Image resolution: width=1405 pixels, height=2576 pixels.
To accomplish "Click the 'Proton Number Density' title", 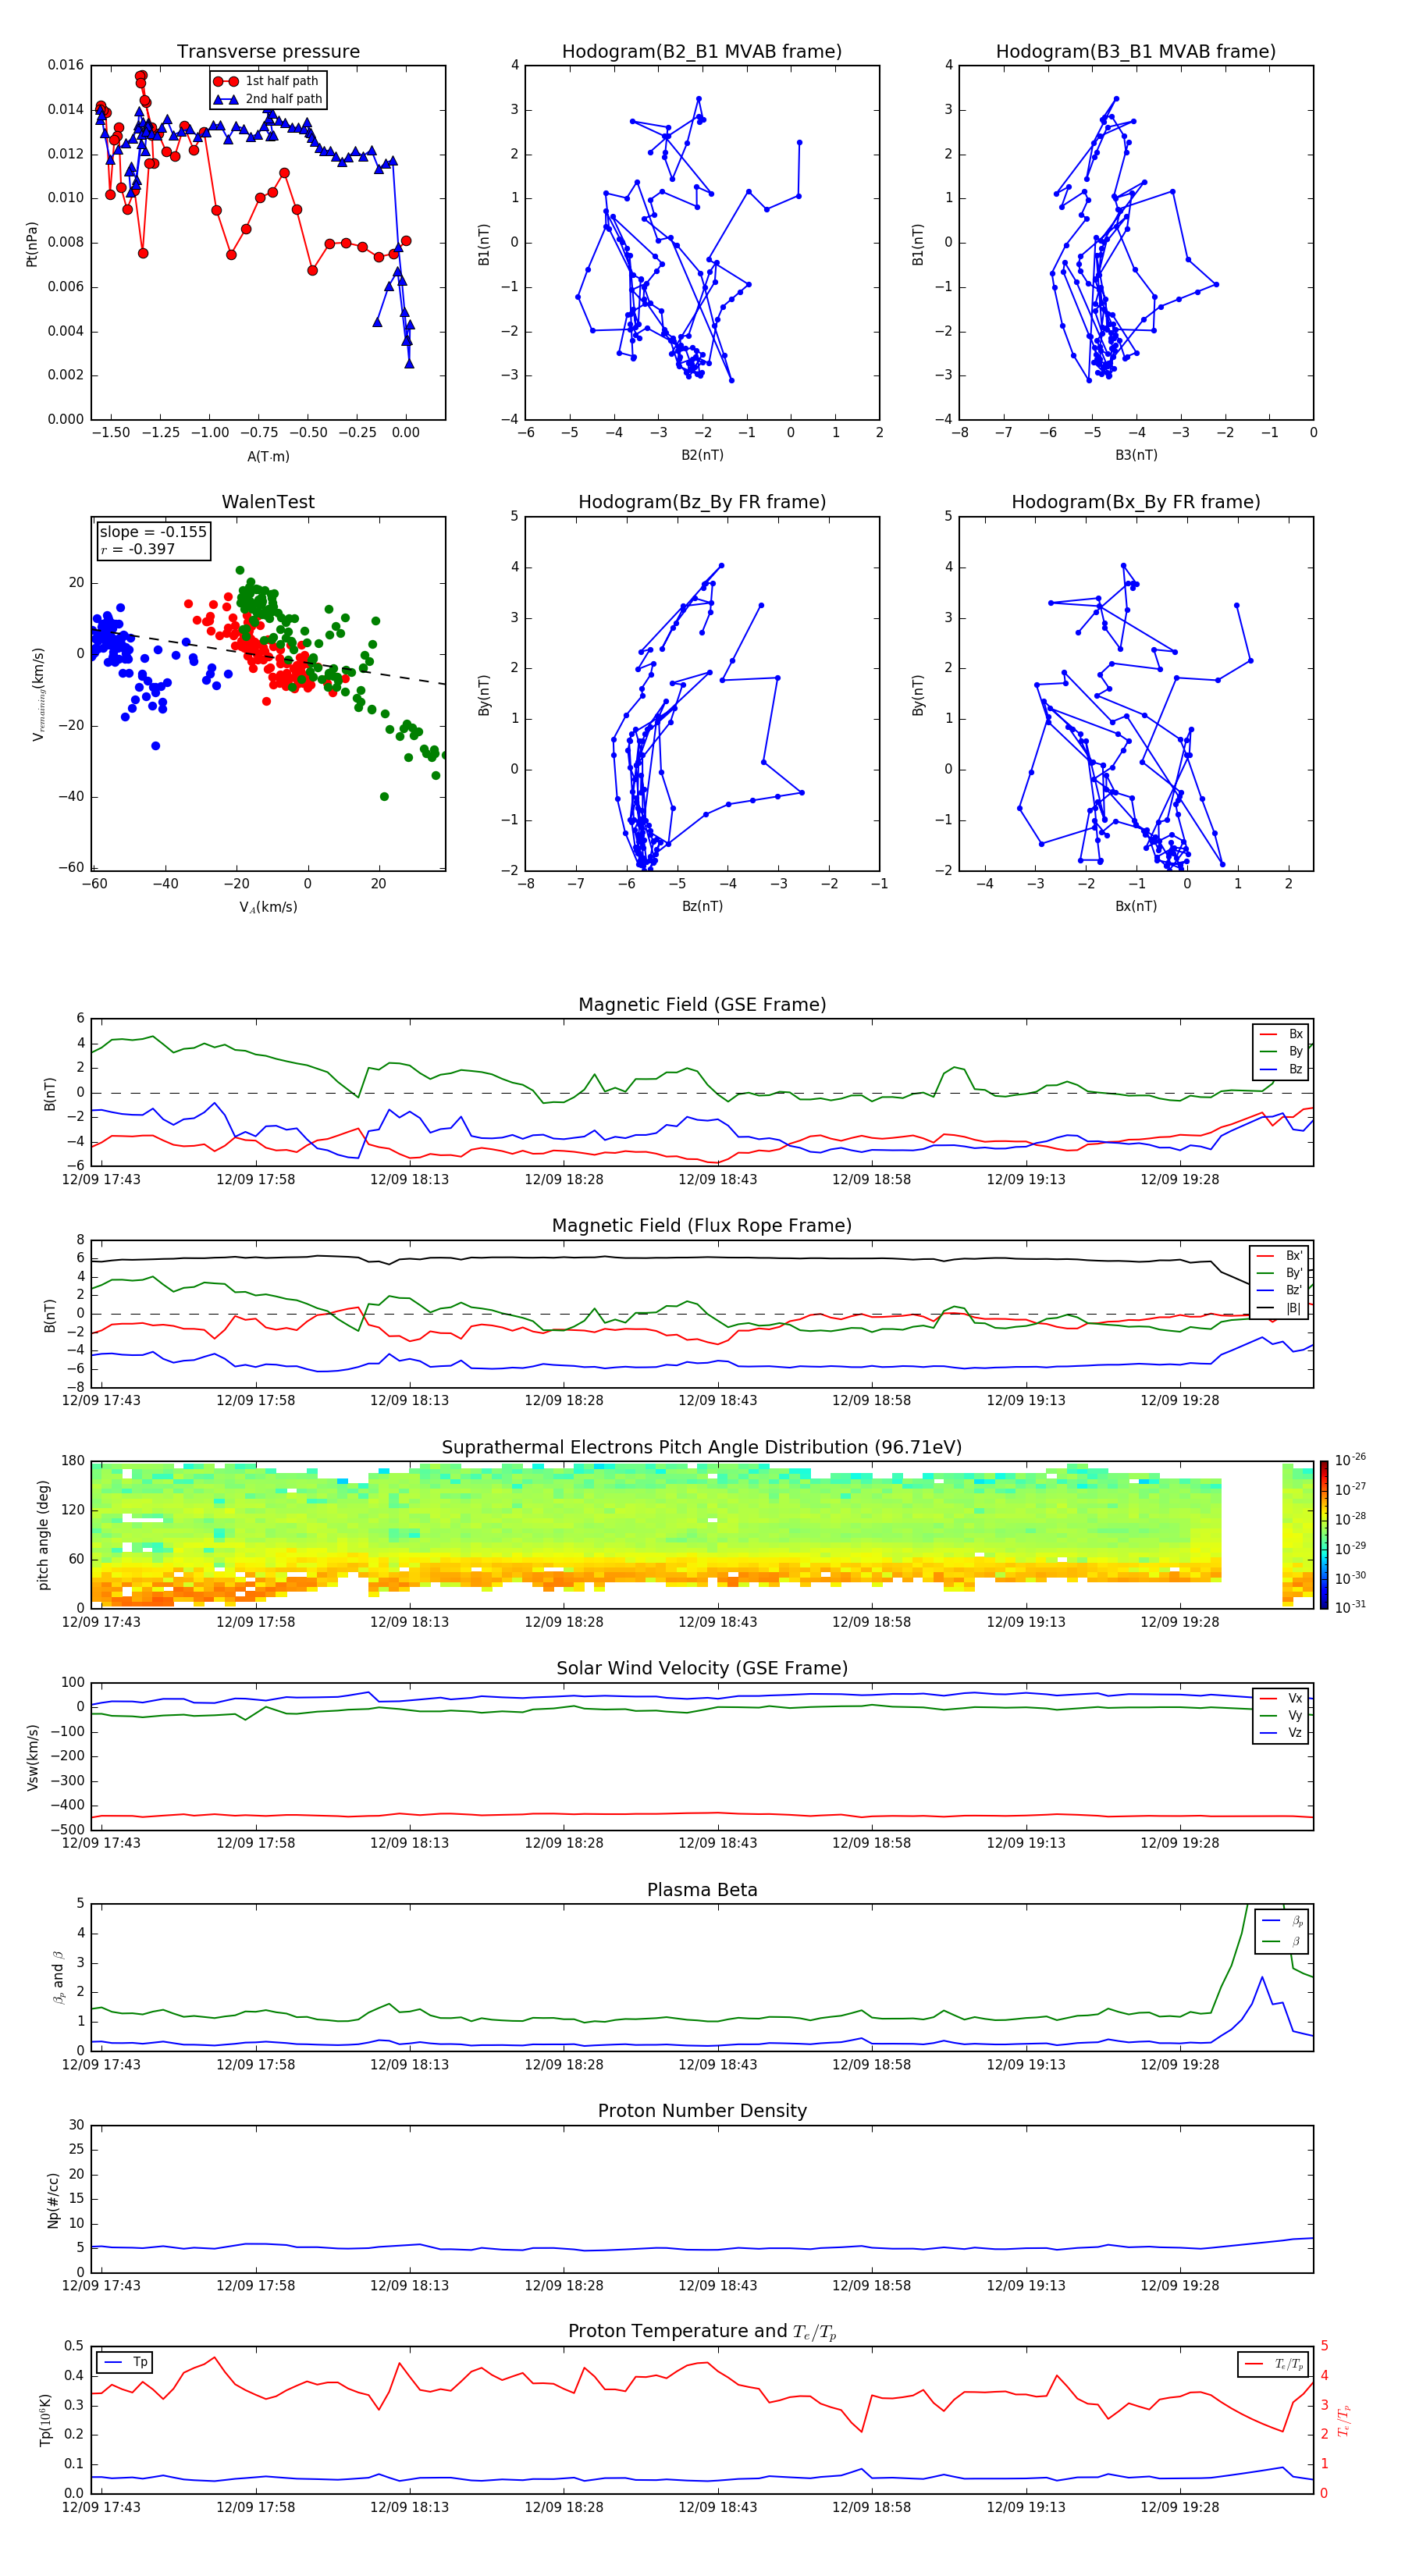I will (x=702, y=2112).
